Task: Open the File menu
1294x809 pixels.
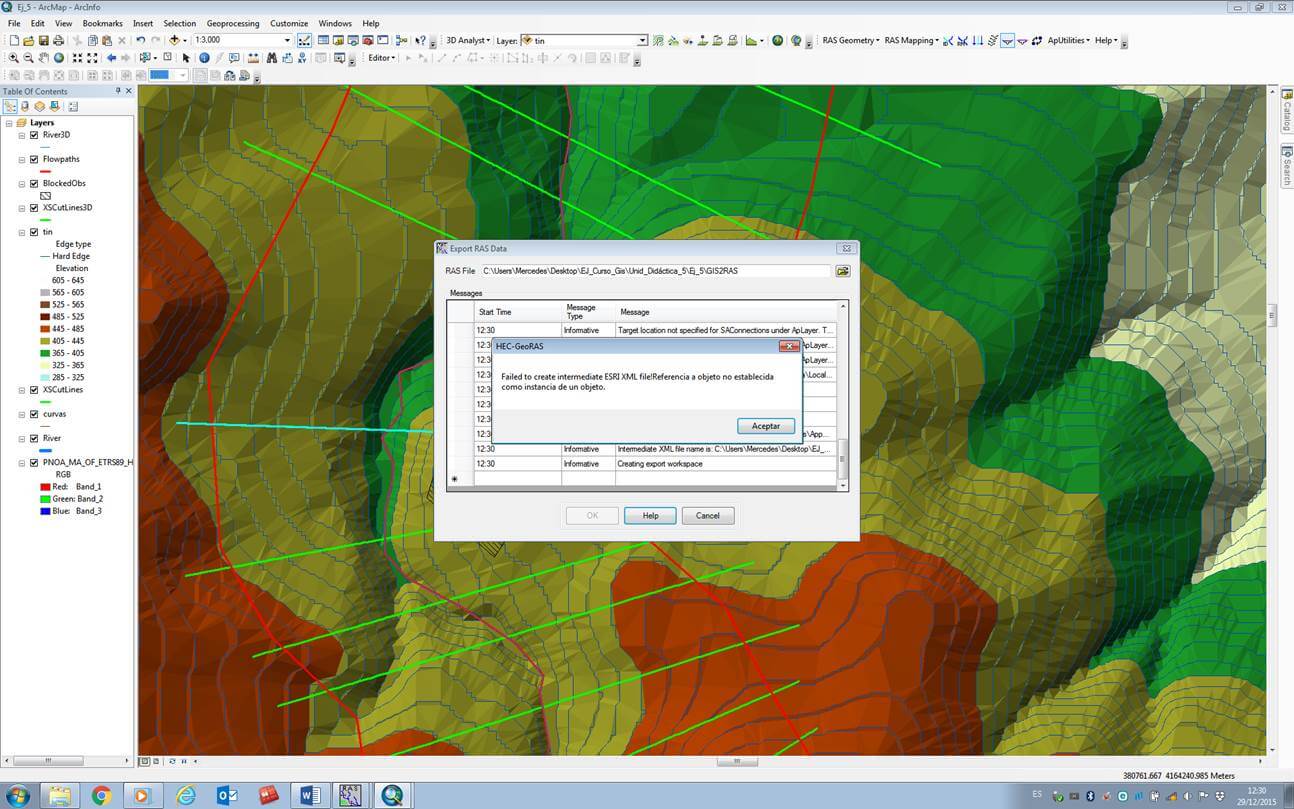Action: [14, 23]
